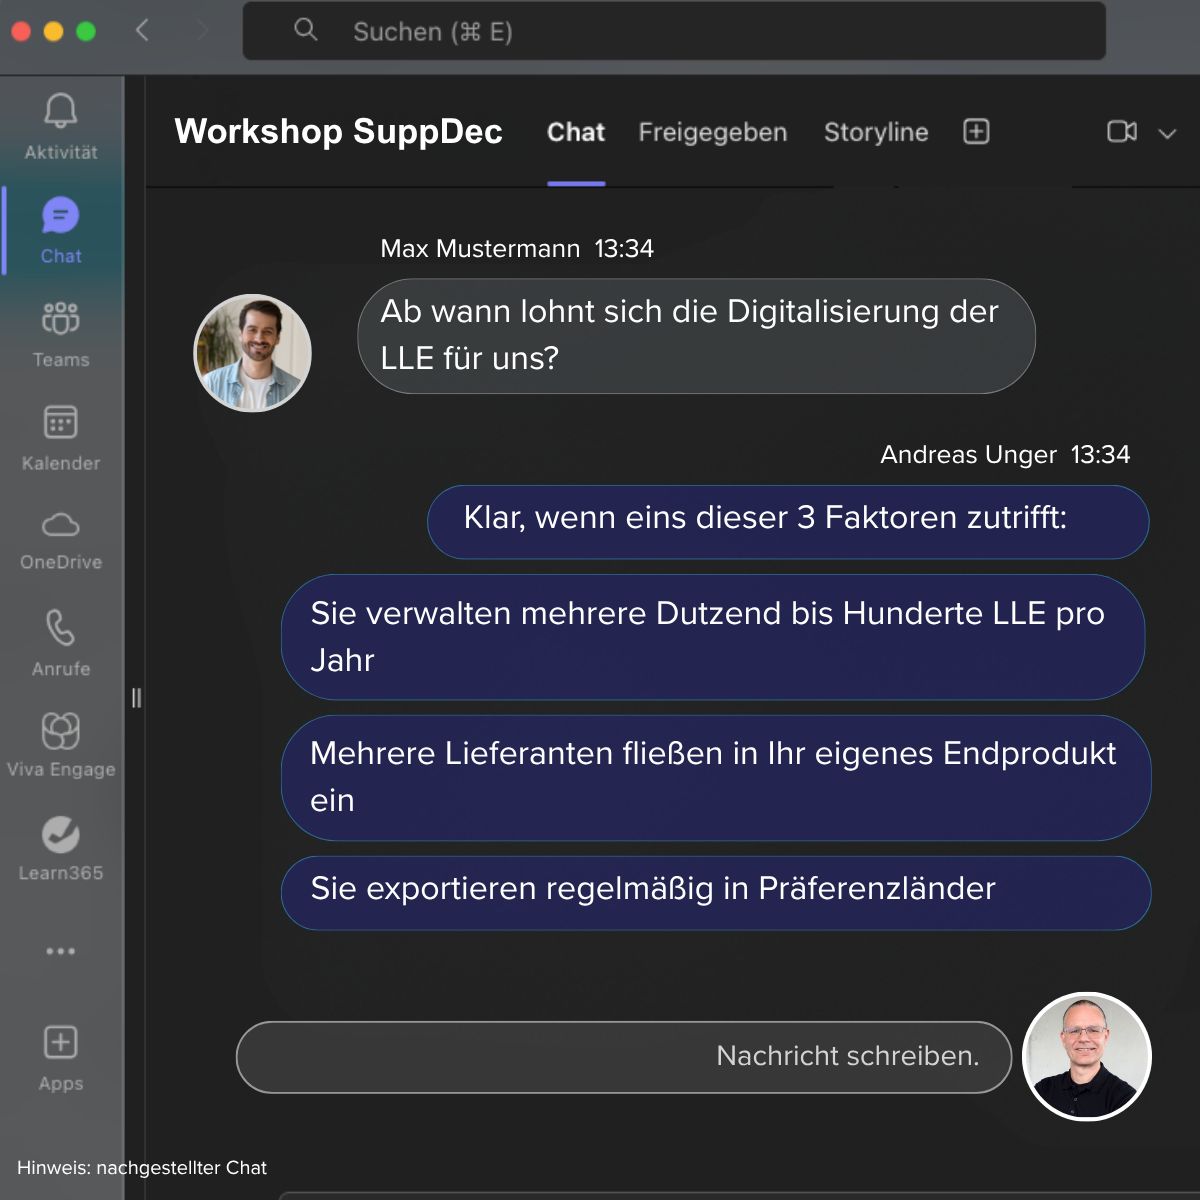Click the Nachricht schreiben message box

coord(624,1057)
